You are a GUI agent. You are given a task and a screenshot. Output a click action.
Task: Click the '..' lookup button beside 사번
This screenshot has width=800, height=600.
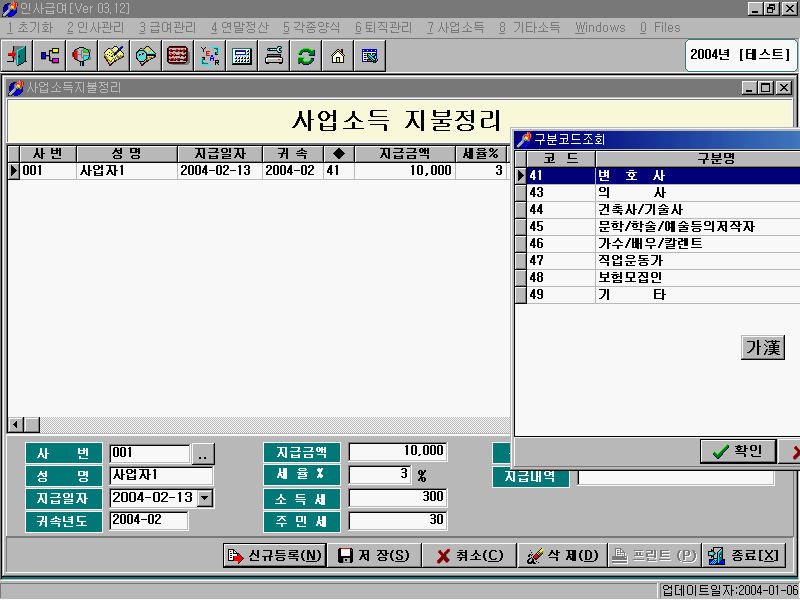point(203,454)
